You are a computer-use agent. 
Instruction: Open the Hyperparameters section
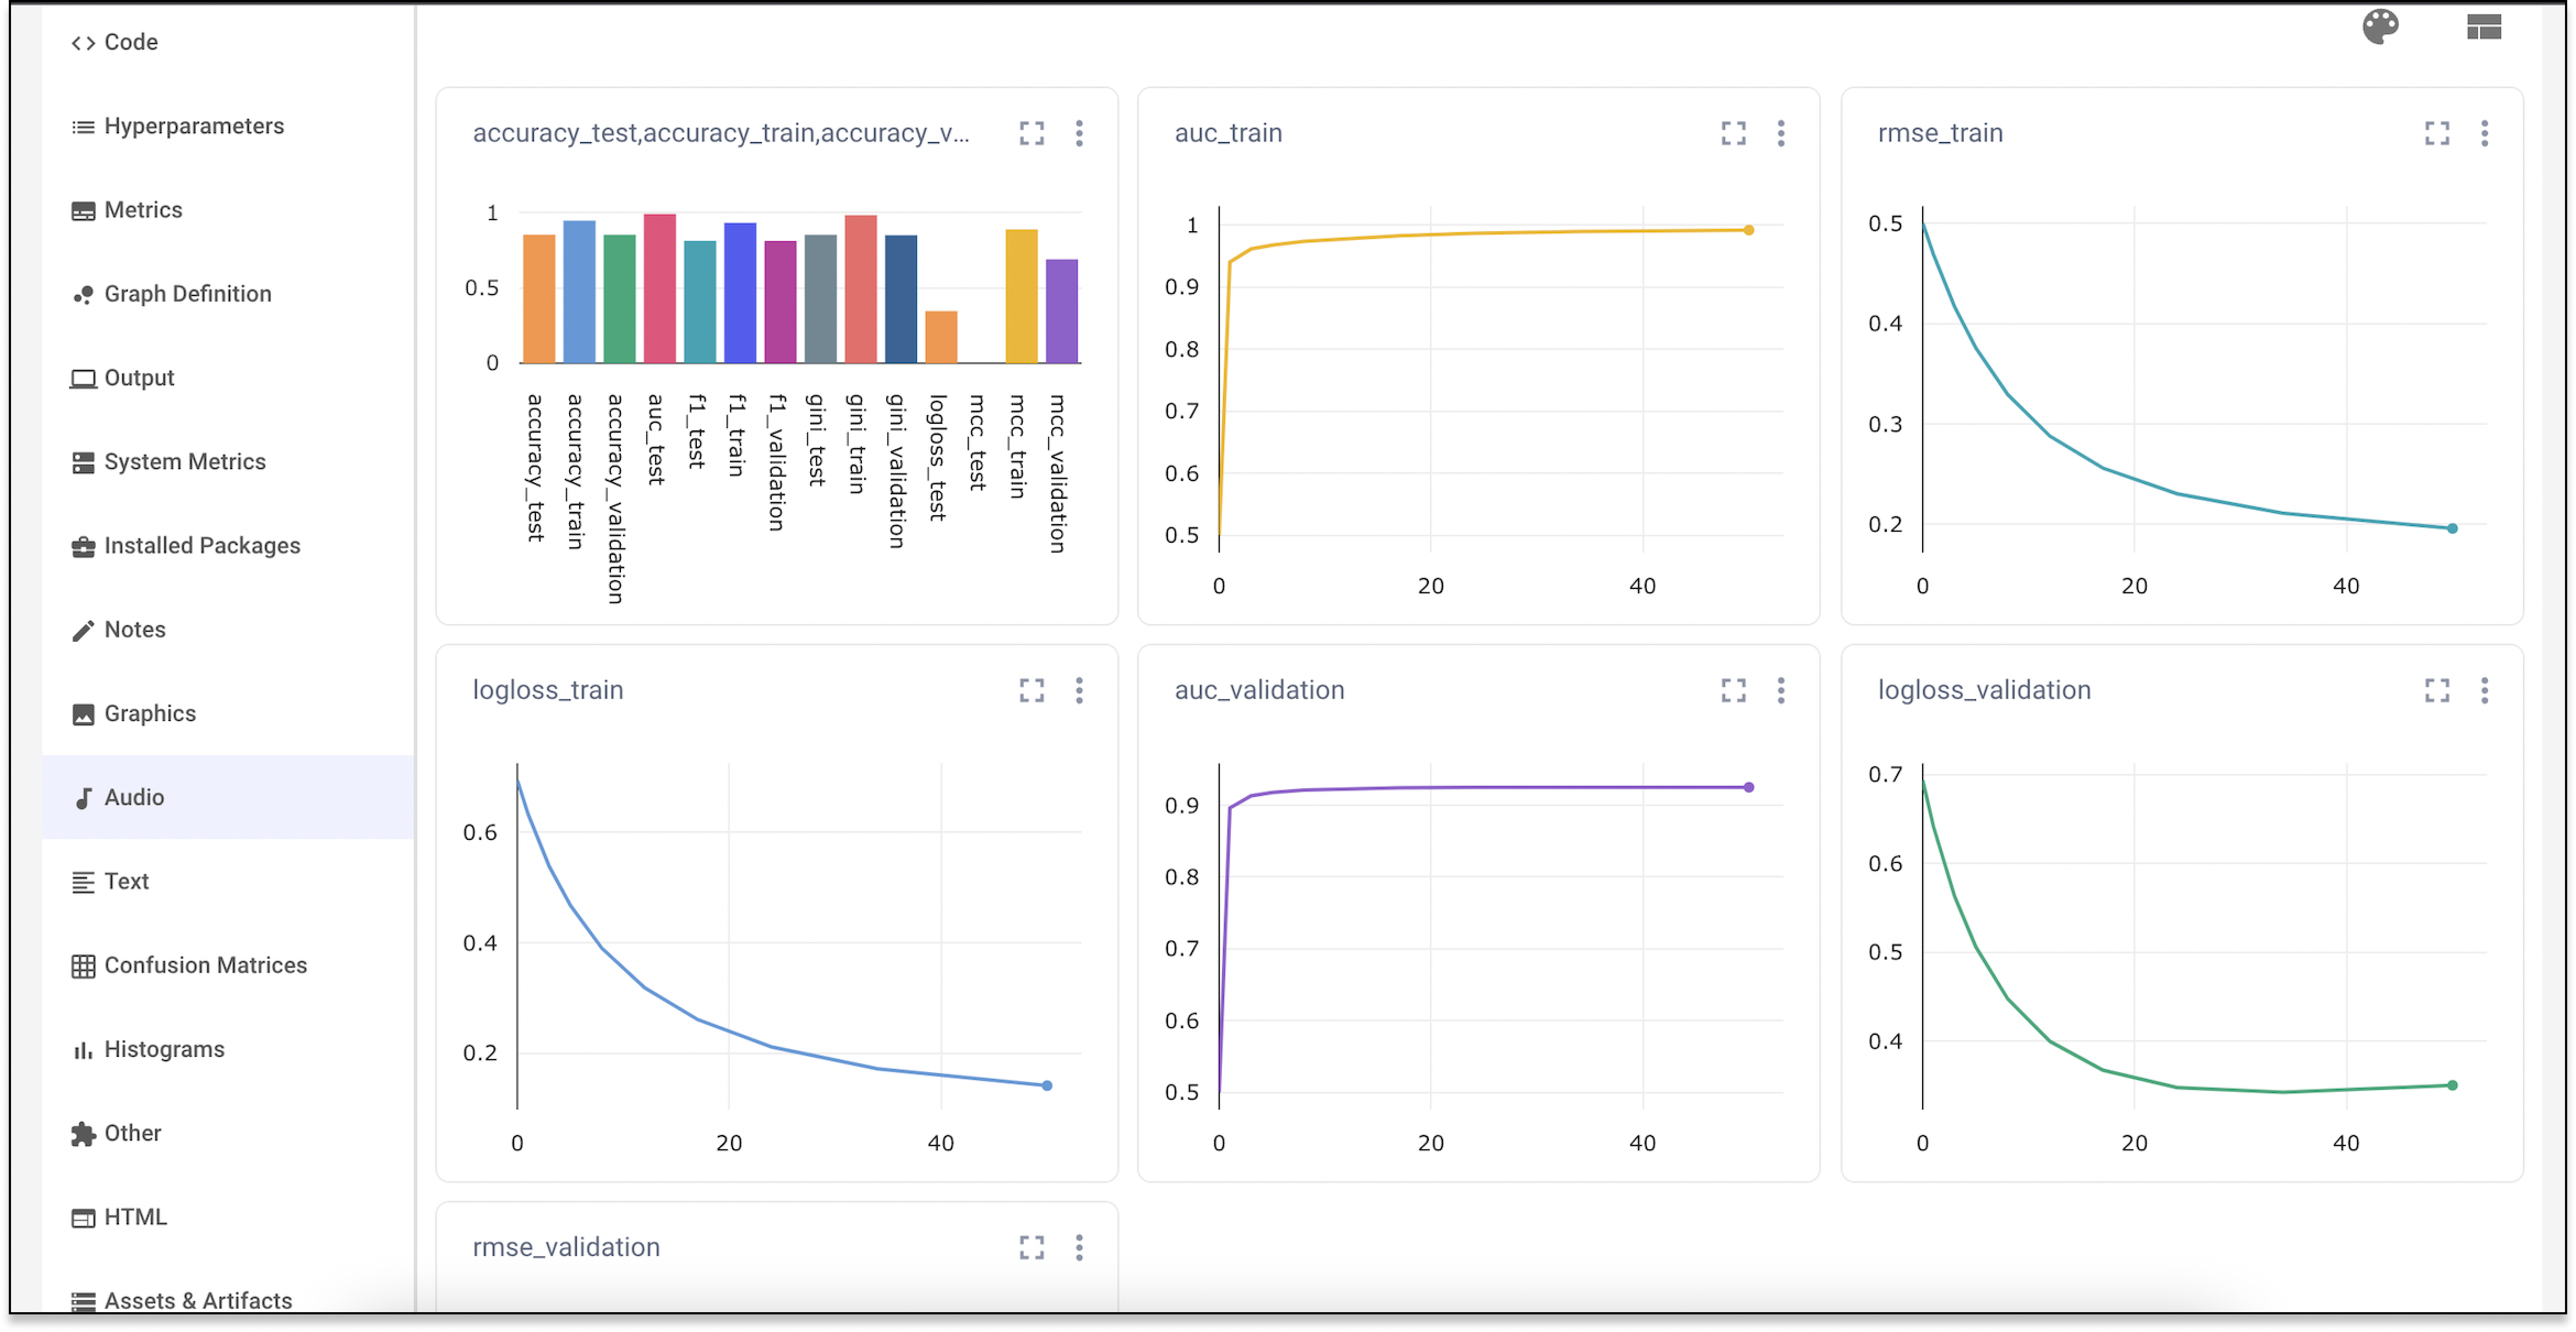[228, 126]
